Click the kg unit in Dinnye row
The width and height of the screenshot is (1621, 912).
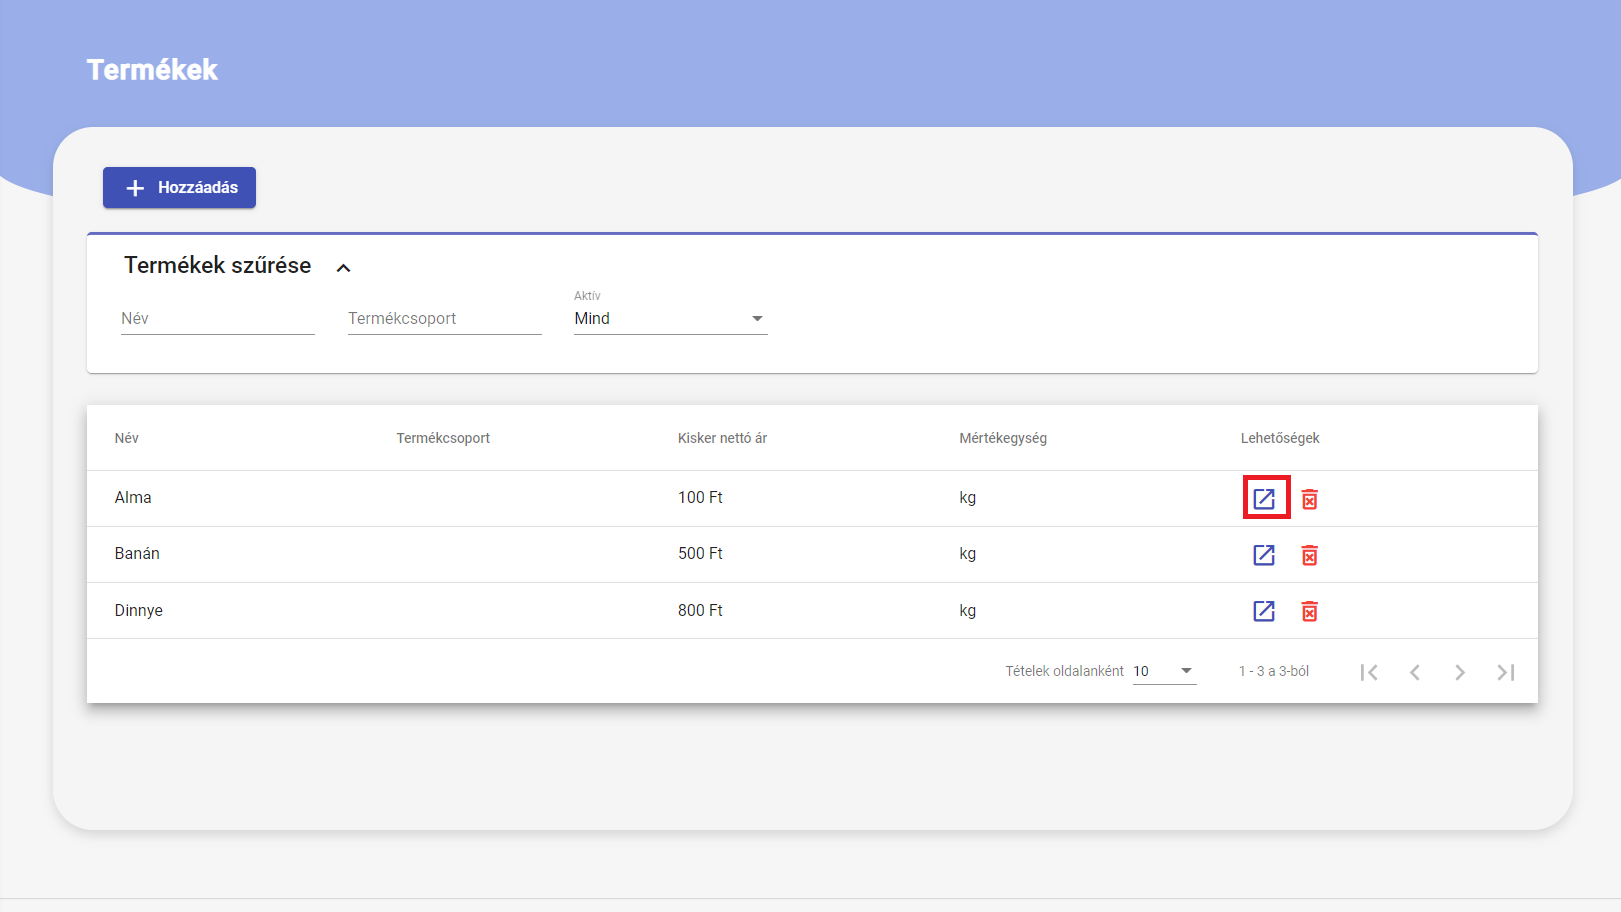(x=967, y=611)
